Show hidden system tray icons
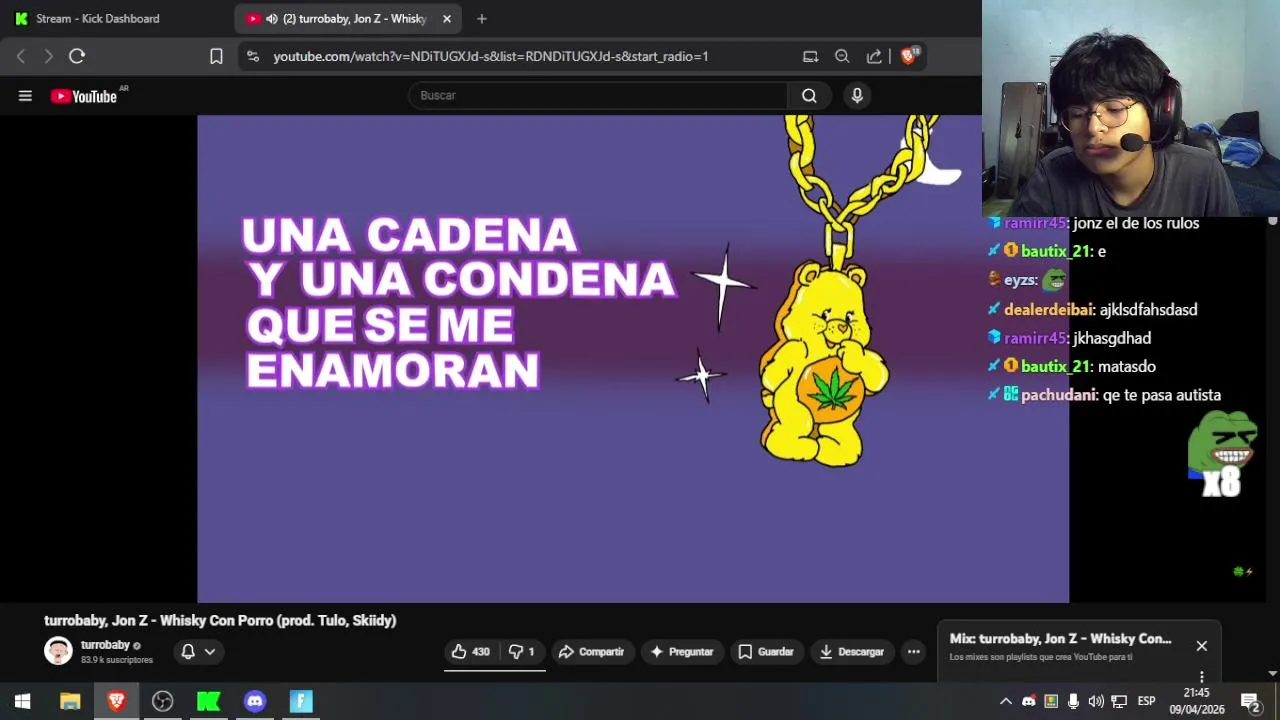This screenshot has height=720, width=1280. (1006, 701)
